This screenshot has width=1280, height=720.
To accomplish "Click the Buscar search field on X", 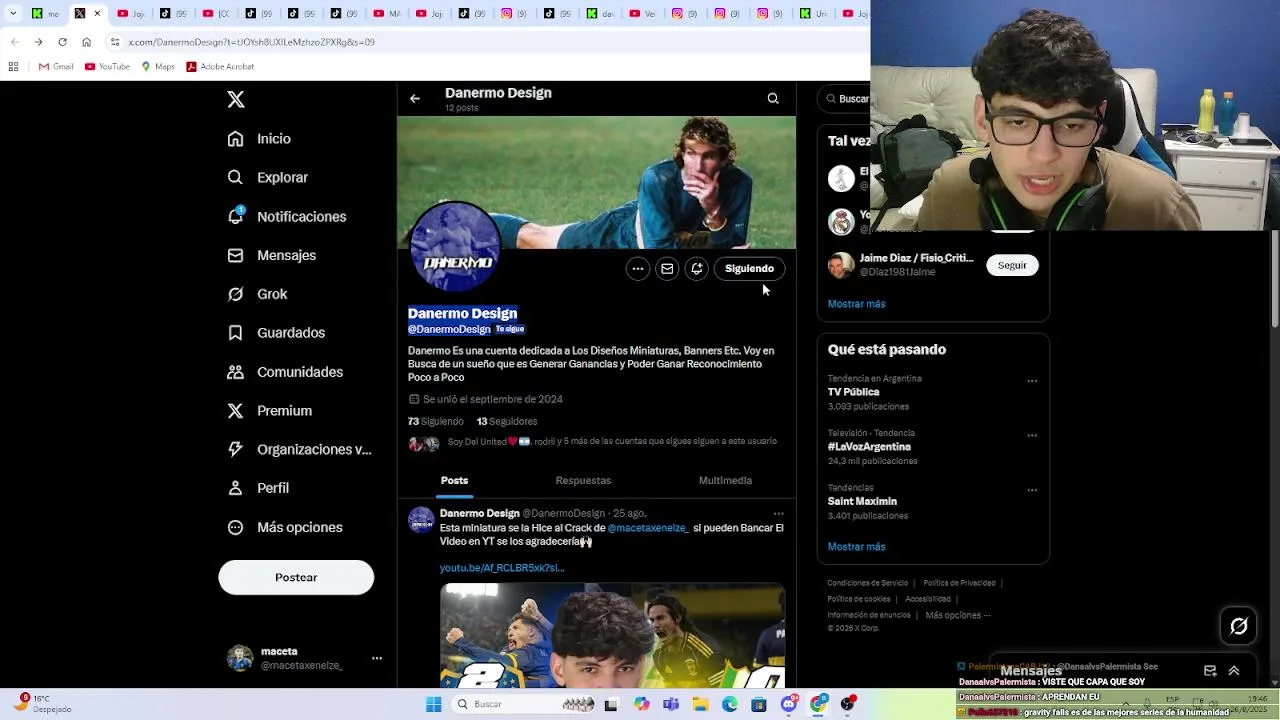I will coord(845,99).
